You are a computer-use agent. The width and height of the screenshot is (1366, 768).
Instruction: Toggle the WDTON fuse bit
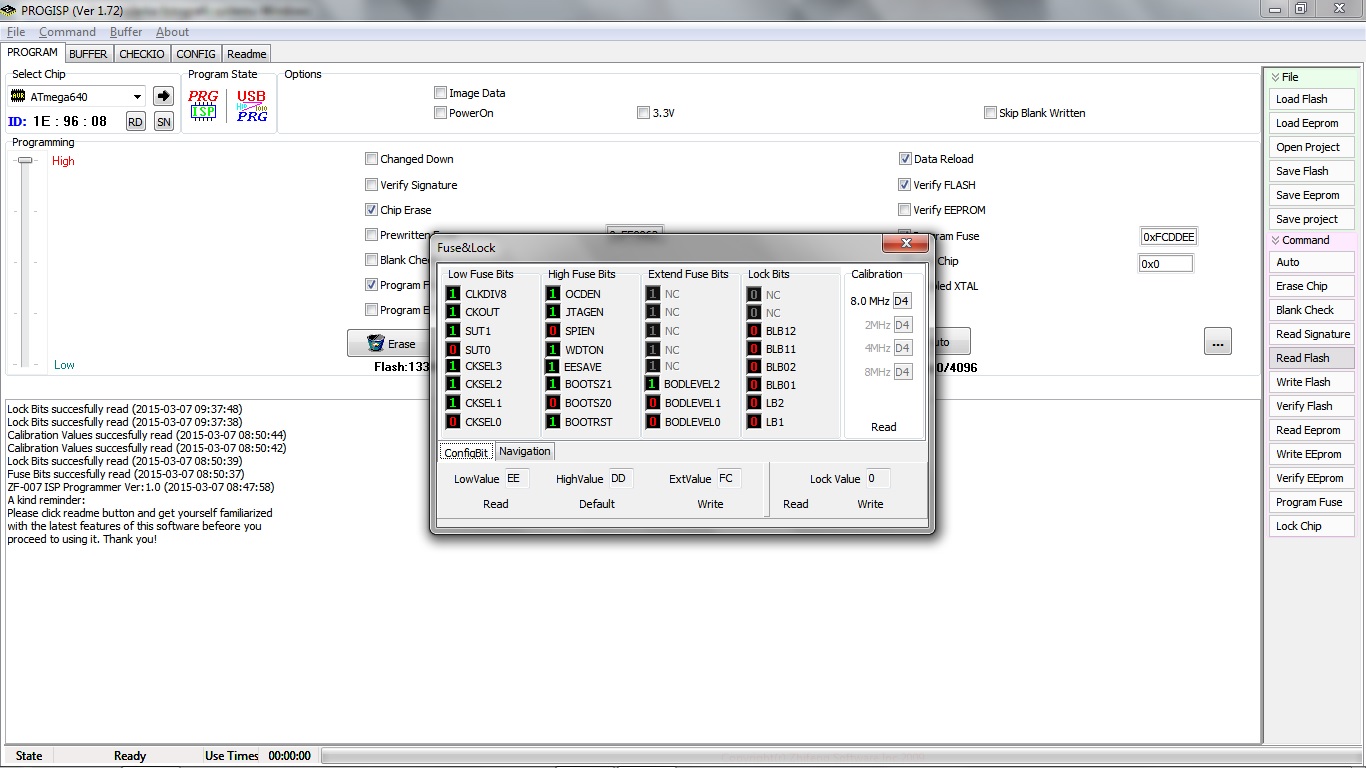tap(553, 350)
